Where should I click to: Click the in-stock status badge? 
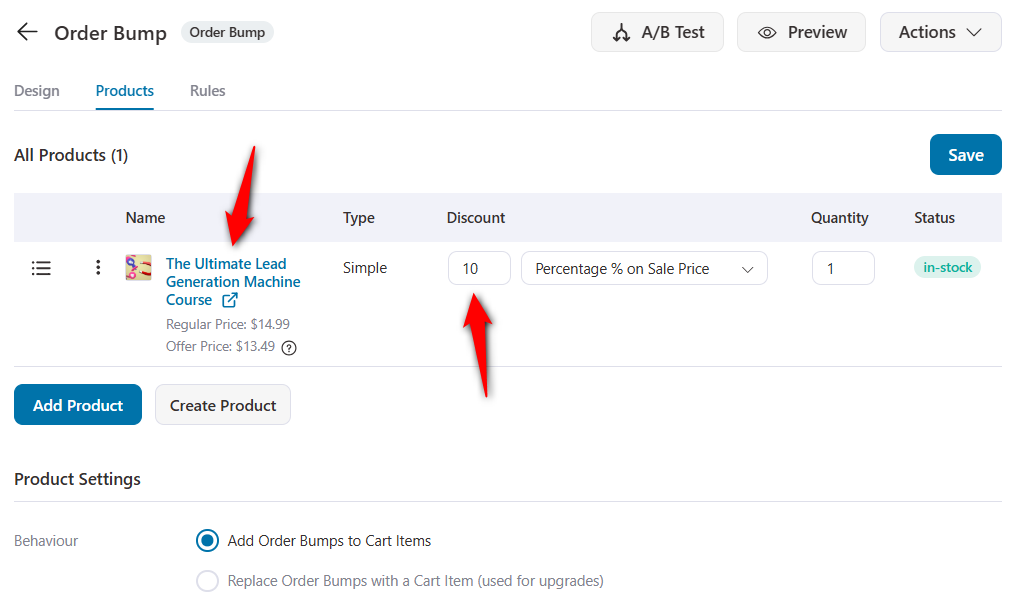point(947,268)
